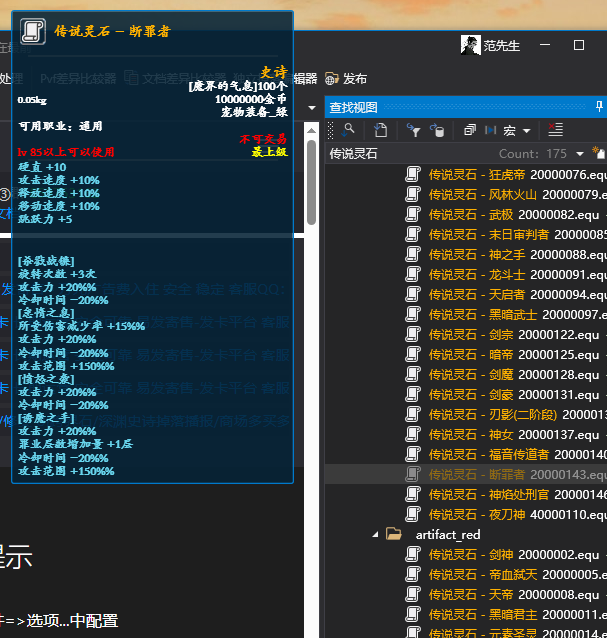Click the document icon with arrow in toolbar
This screenshot has height=638, width=607.
click(381, 130)
